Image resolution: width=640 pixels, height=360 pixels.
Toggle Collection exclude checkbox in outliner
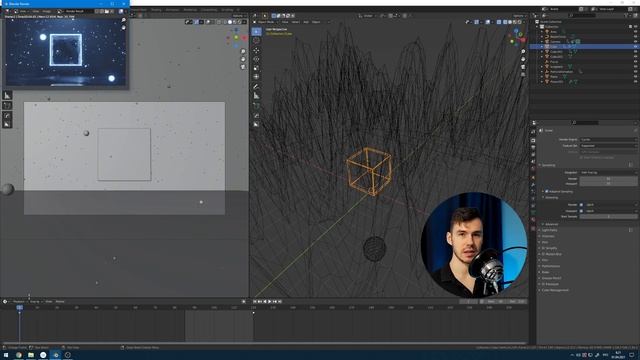pos(631,27)
